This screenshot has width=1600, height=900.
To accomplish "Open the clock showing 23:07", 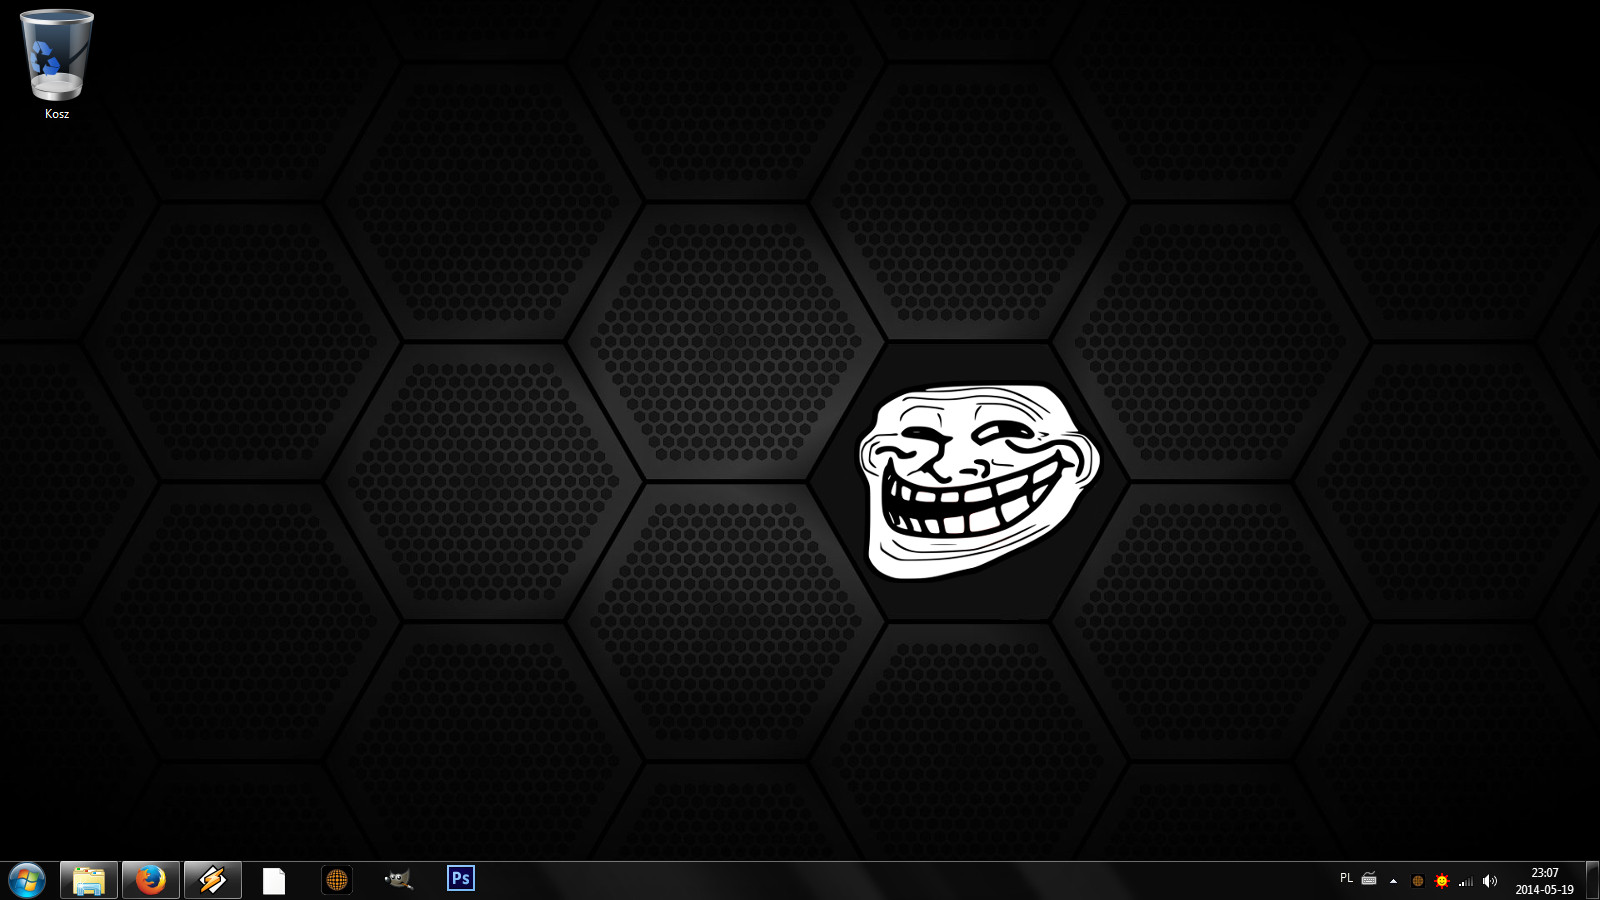I will coord(1544,881).
